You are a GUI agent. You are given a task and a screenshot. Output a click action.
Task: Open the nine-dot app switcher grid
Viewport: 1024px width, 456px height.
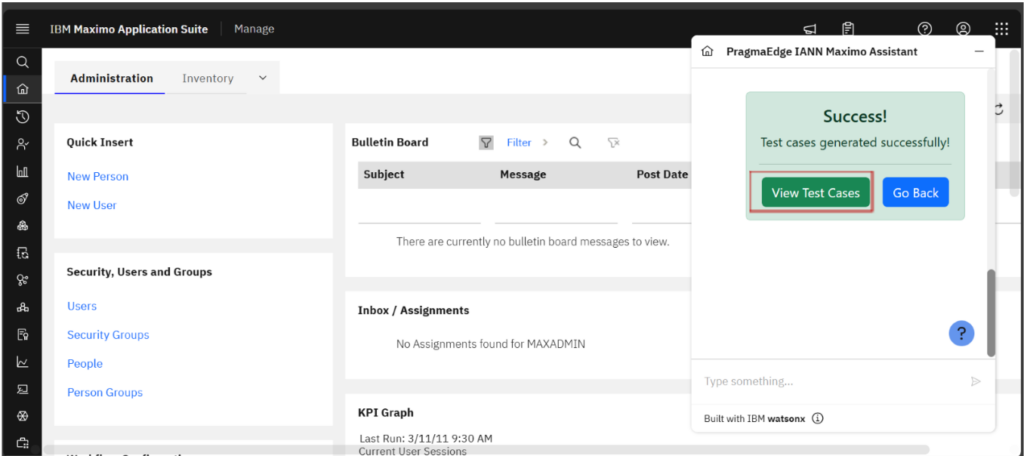pos(1001,29)
